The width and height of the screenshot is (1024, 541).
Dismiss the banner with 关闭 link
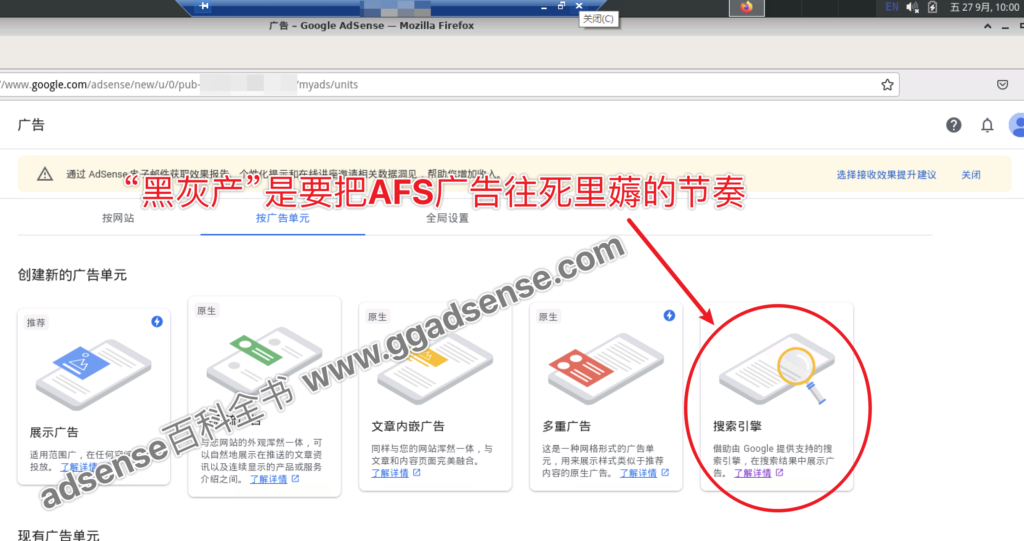tap(970, 174)
